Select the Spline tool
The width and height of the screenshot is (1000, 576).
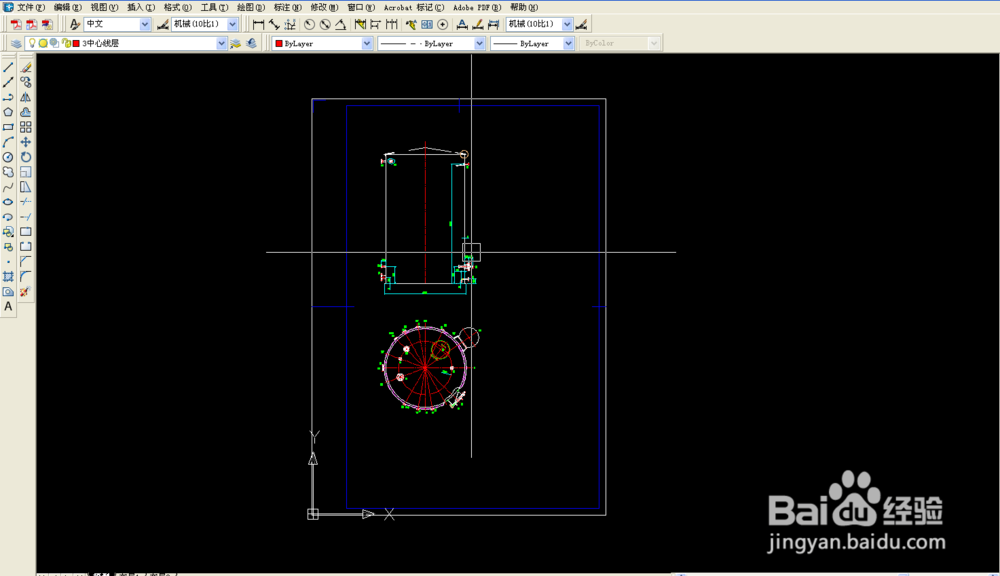8,187
